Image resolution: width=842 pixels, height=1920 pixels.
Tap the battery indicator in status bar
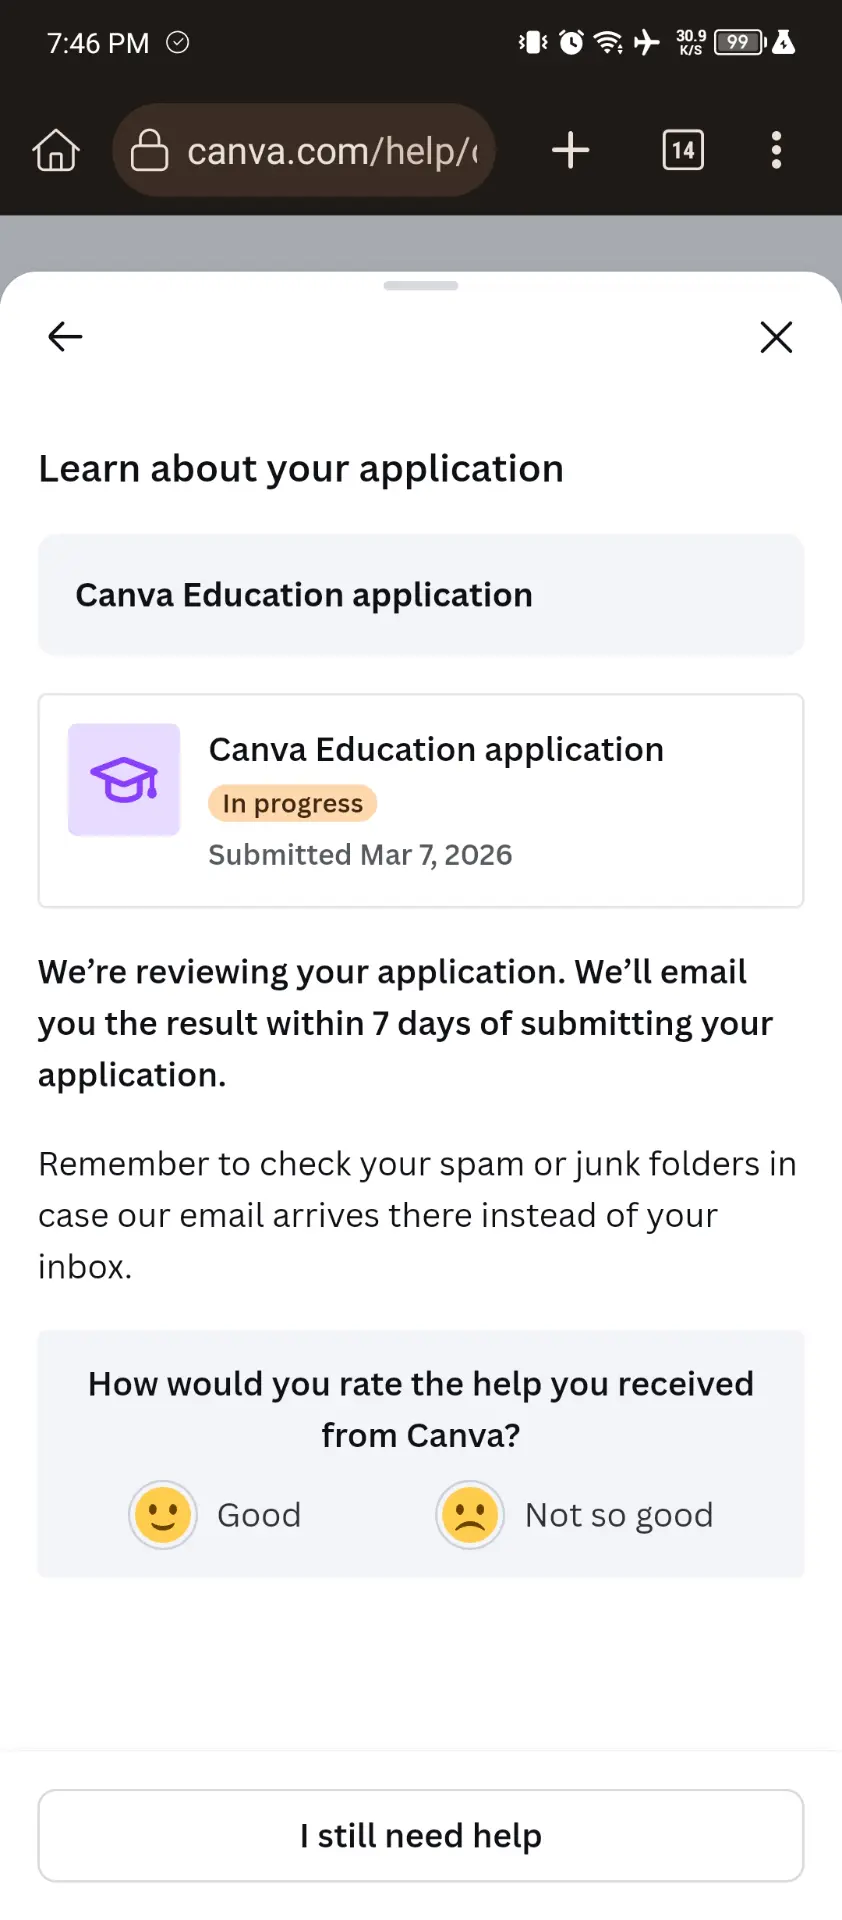741,42
